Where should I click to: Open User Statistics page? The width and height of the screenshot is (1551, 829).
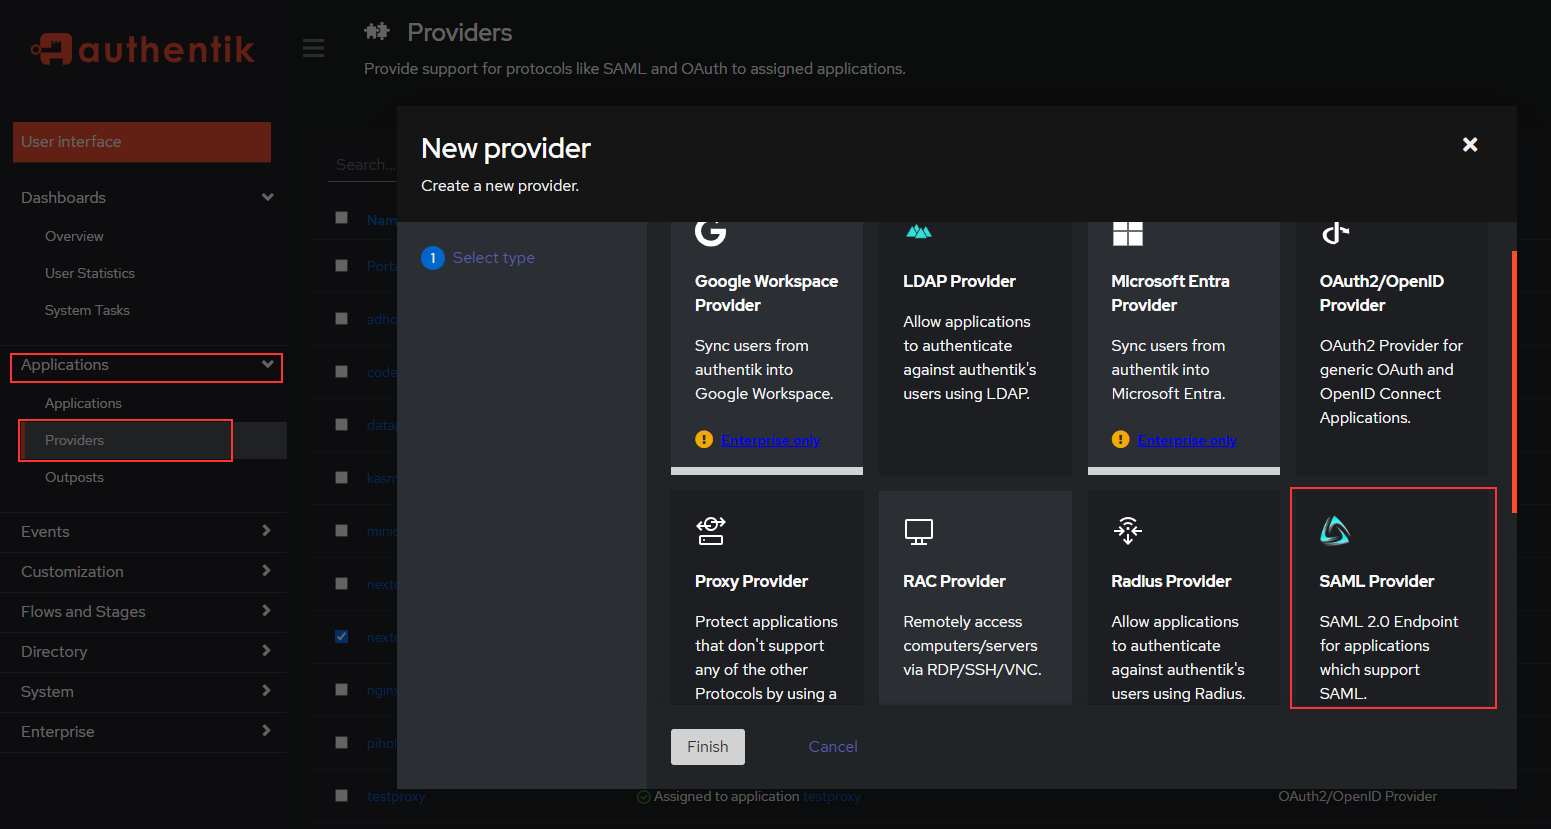click(x=90, y=274)
